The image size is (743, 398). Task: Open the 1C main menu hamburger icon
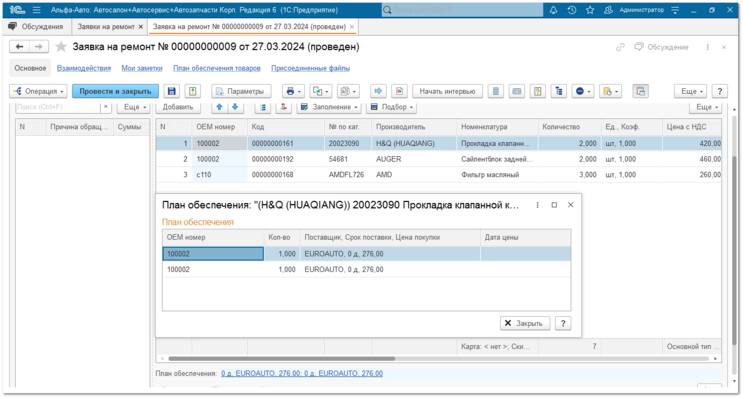[36, 10]
